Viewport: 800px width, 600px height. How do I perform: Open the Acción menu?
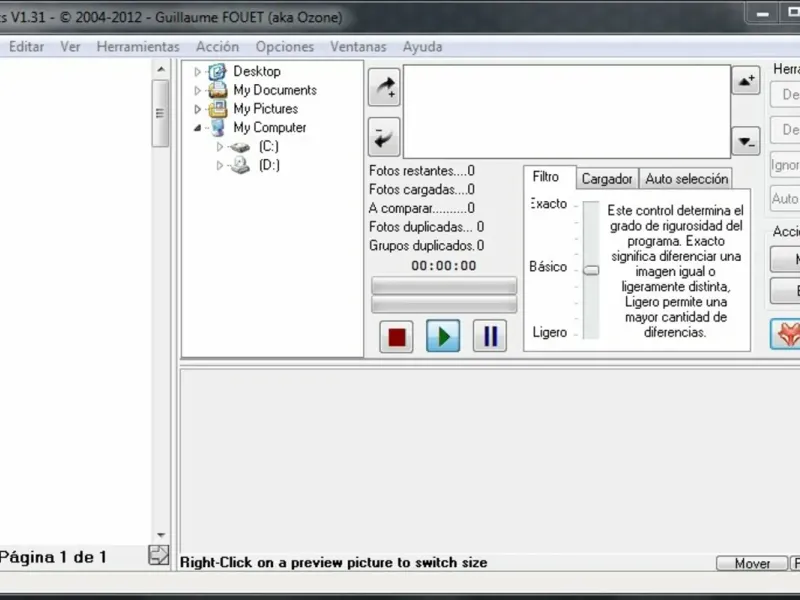(217, 47)
